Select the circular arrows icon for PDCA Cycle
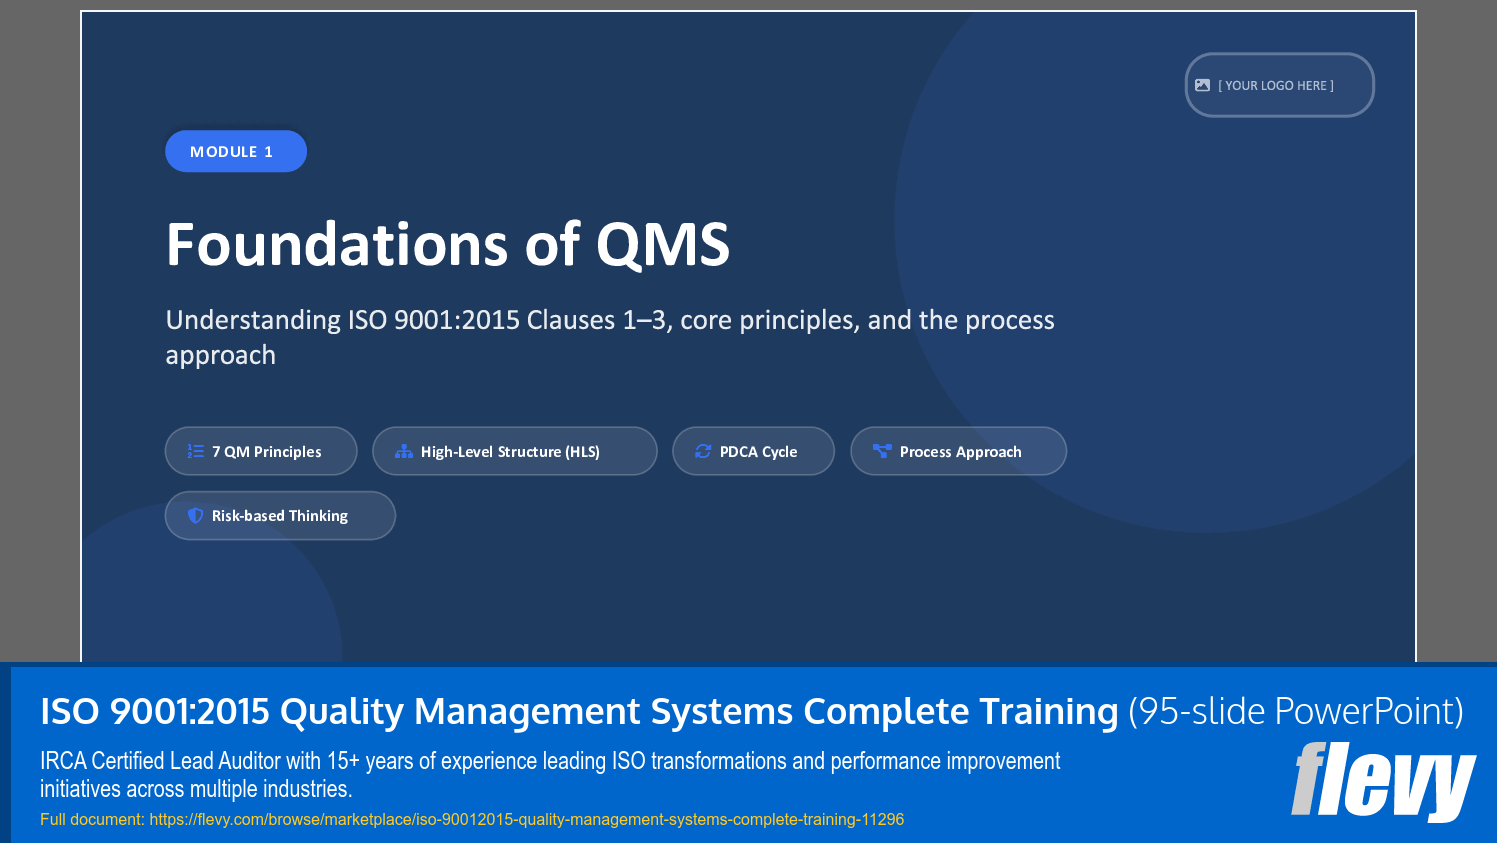The height and width of the screenshot is (843, 1497). 703,451
